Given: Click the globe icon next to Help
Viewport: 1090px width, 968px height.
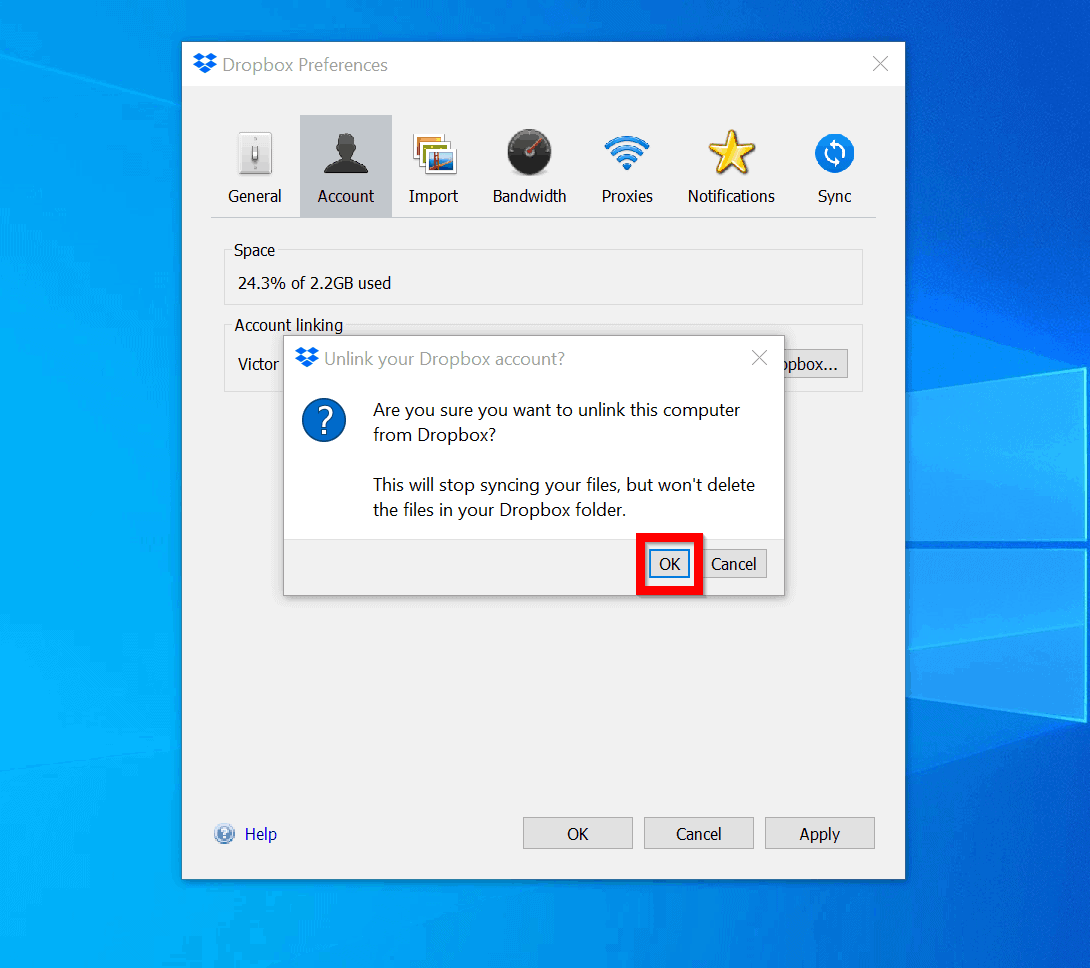Looking at the screenshot, I should (x=223, y=833).
